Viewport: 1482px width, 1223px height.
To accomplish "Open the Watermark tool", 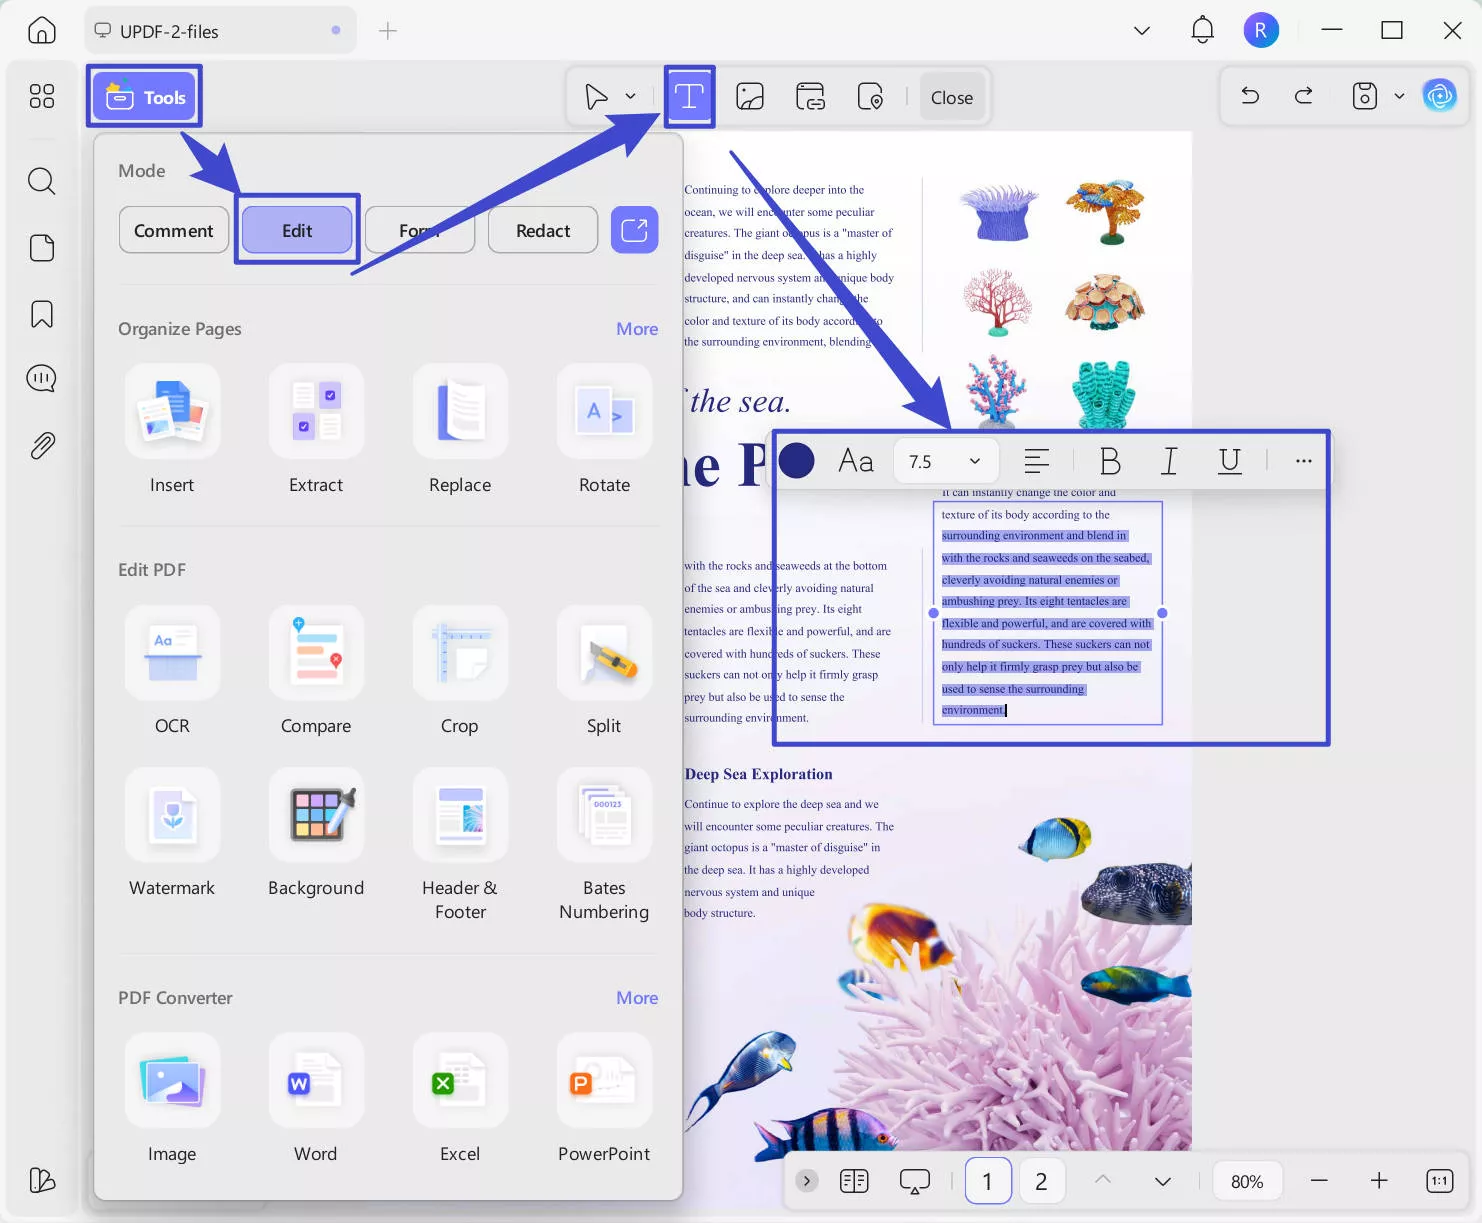I will click(172, 833).
